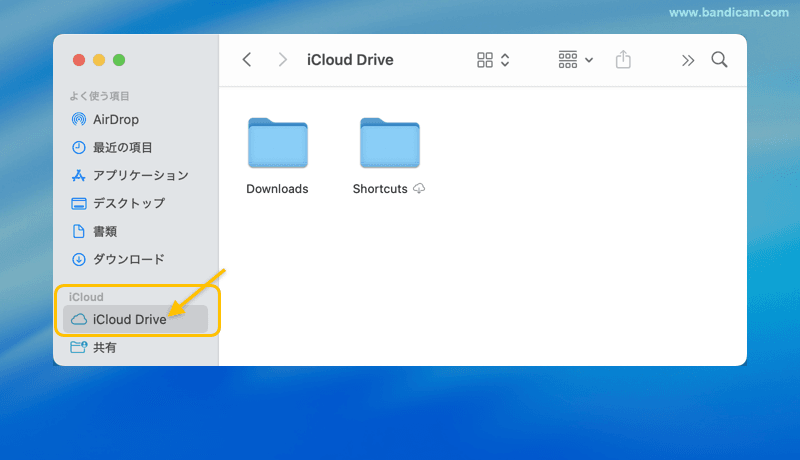800x460 pixels.
Task: Open ダウンロード in the sidebar
Action: tap(129, 259)
